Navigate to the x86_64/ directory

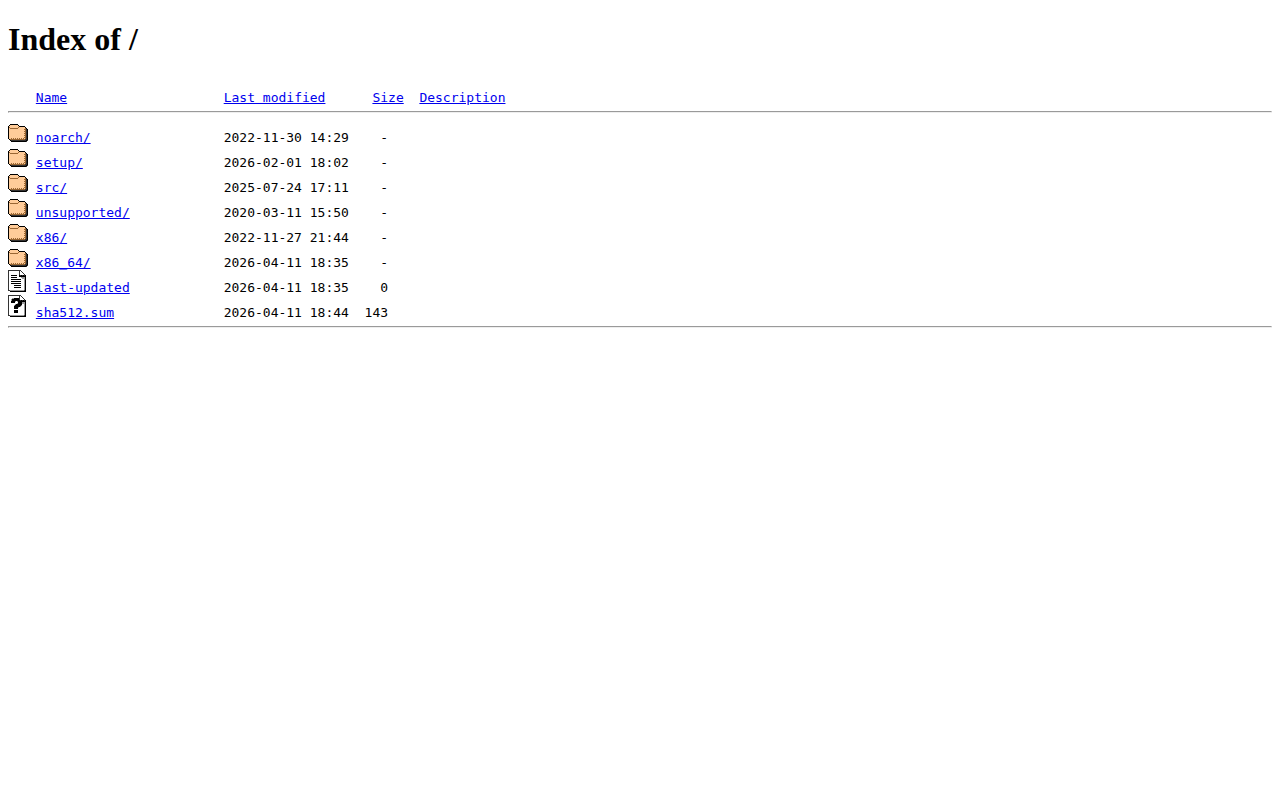(63, 263)
